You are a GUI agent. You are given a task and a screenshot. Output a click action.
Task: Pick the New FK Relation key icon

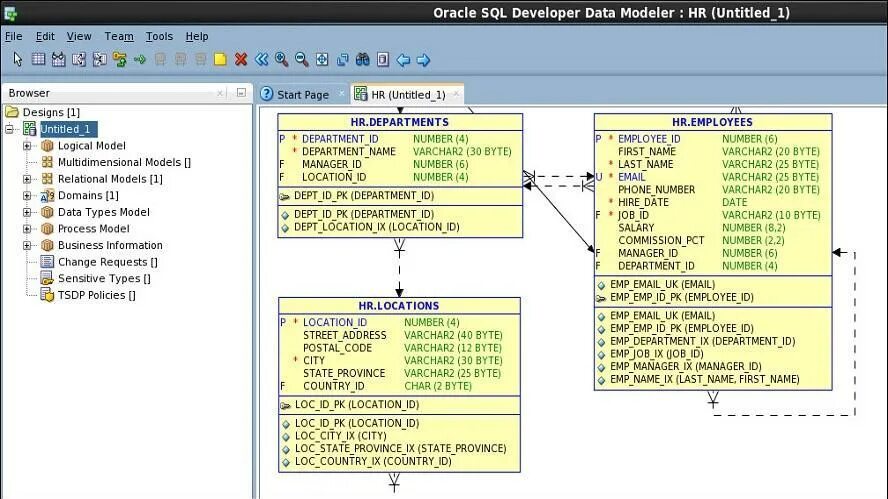(x=119, y=59)
